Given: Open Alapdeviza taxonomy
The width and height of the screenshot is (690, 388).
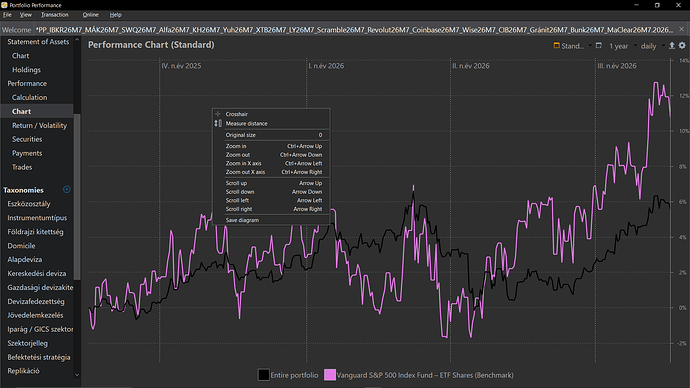Looking at the screenshot, I should pyautogui.click(x=25, y=260).
